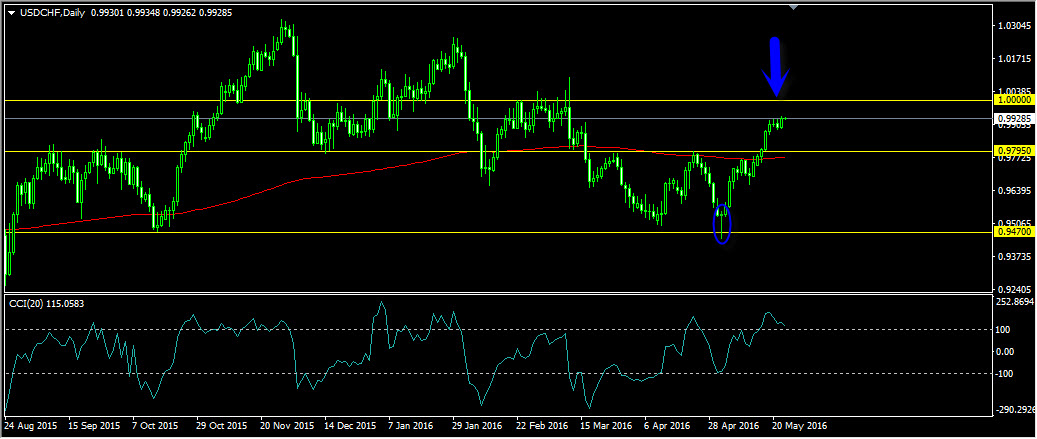Click the 1.01715 price axis value

[1015, 60]
